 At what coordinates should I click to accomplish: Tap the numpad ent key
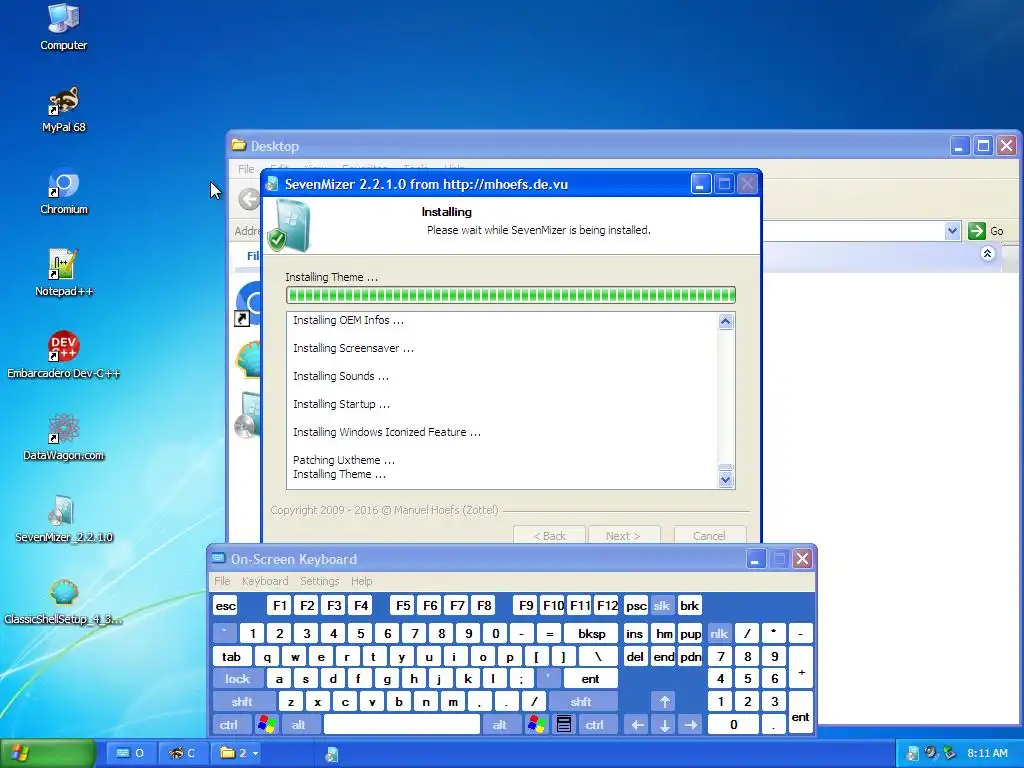pos(801,714)
